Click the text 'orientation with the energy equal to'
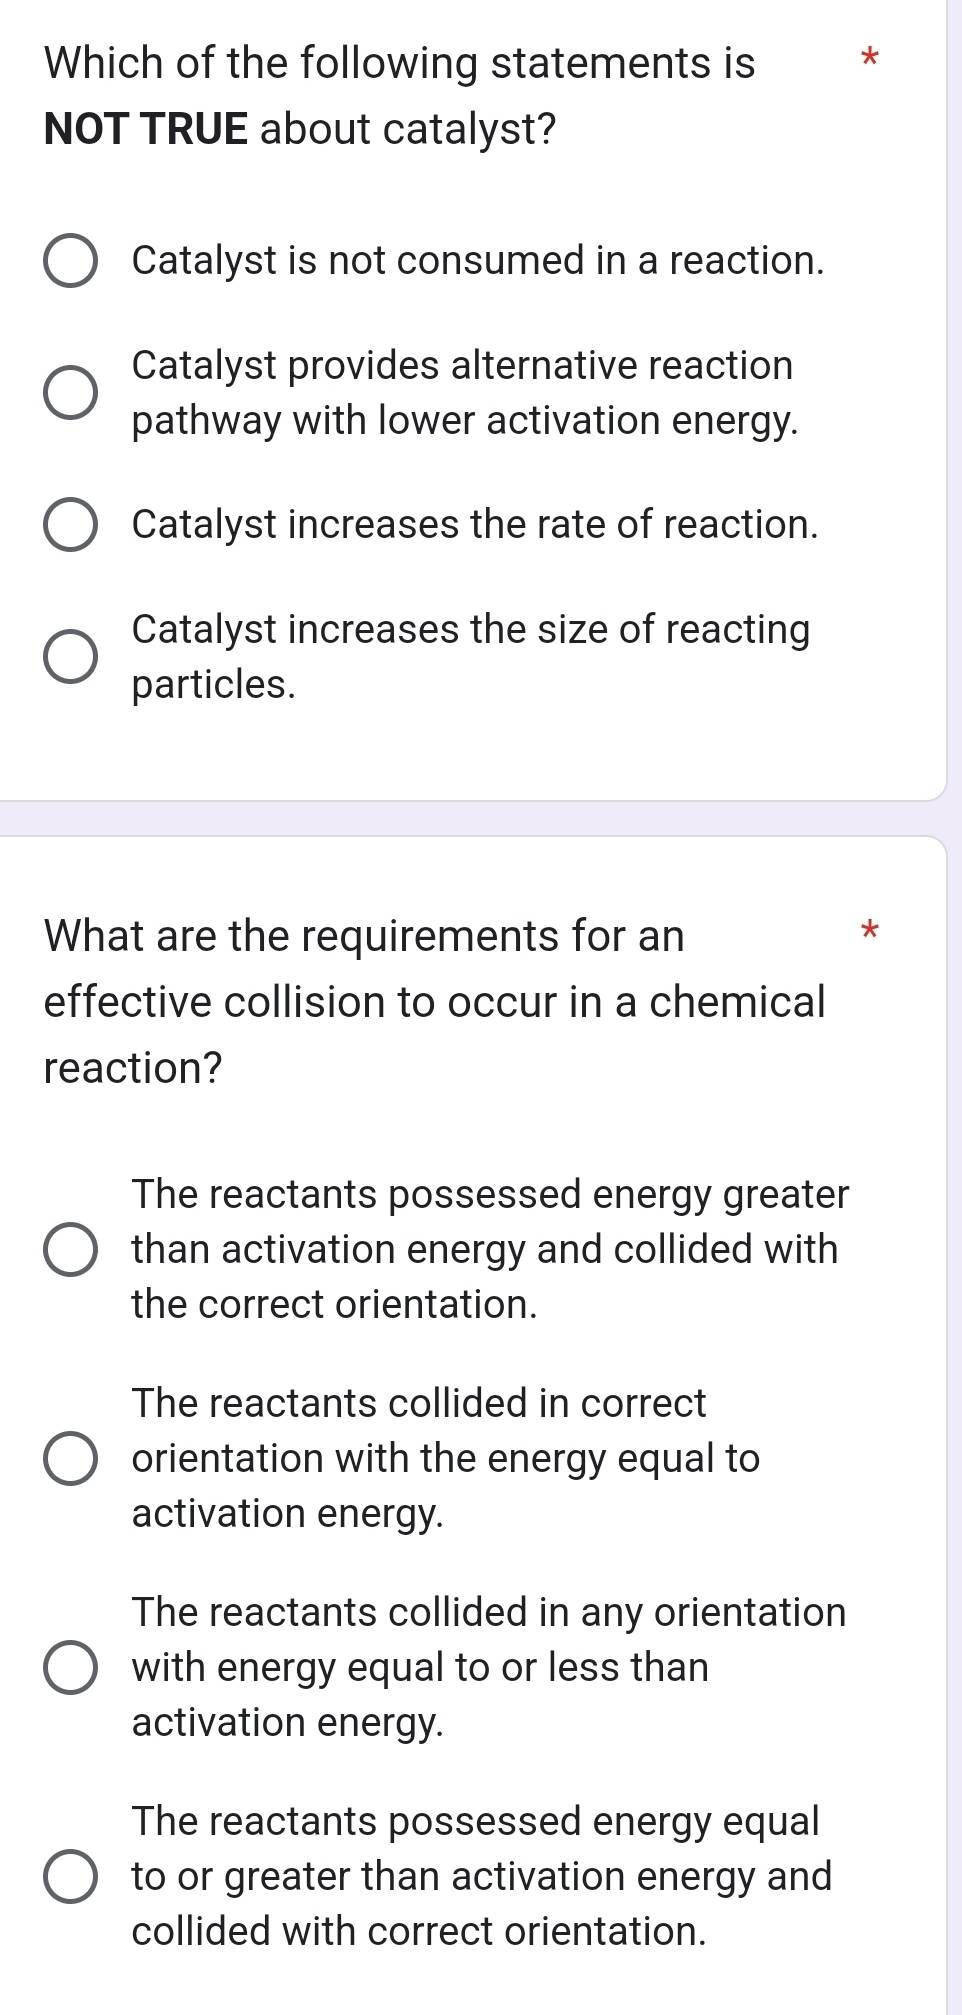 pyautogui.click(x=445, y=1459)
